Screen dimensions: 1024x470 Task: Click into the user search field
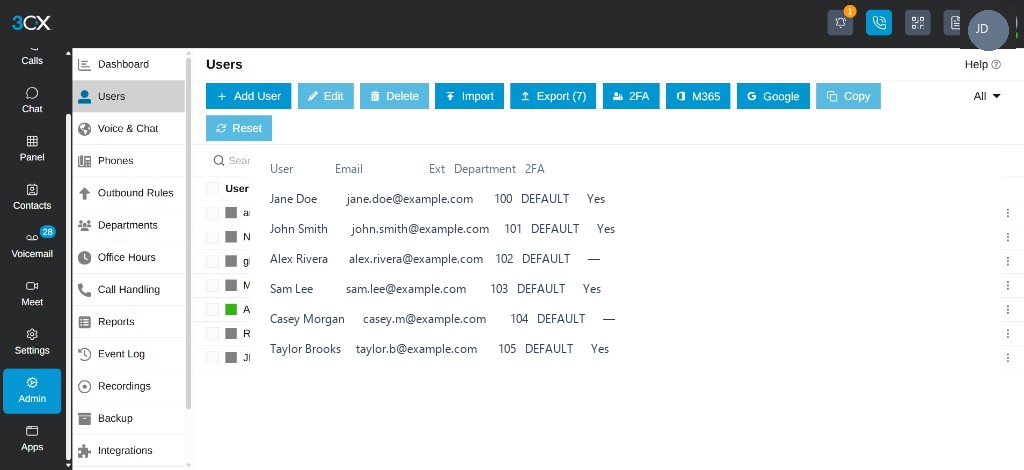[232, 161]
